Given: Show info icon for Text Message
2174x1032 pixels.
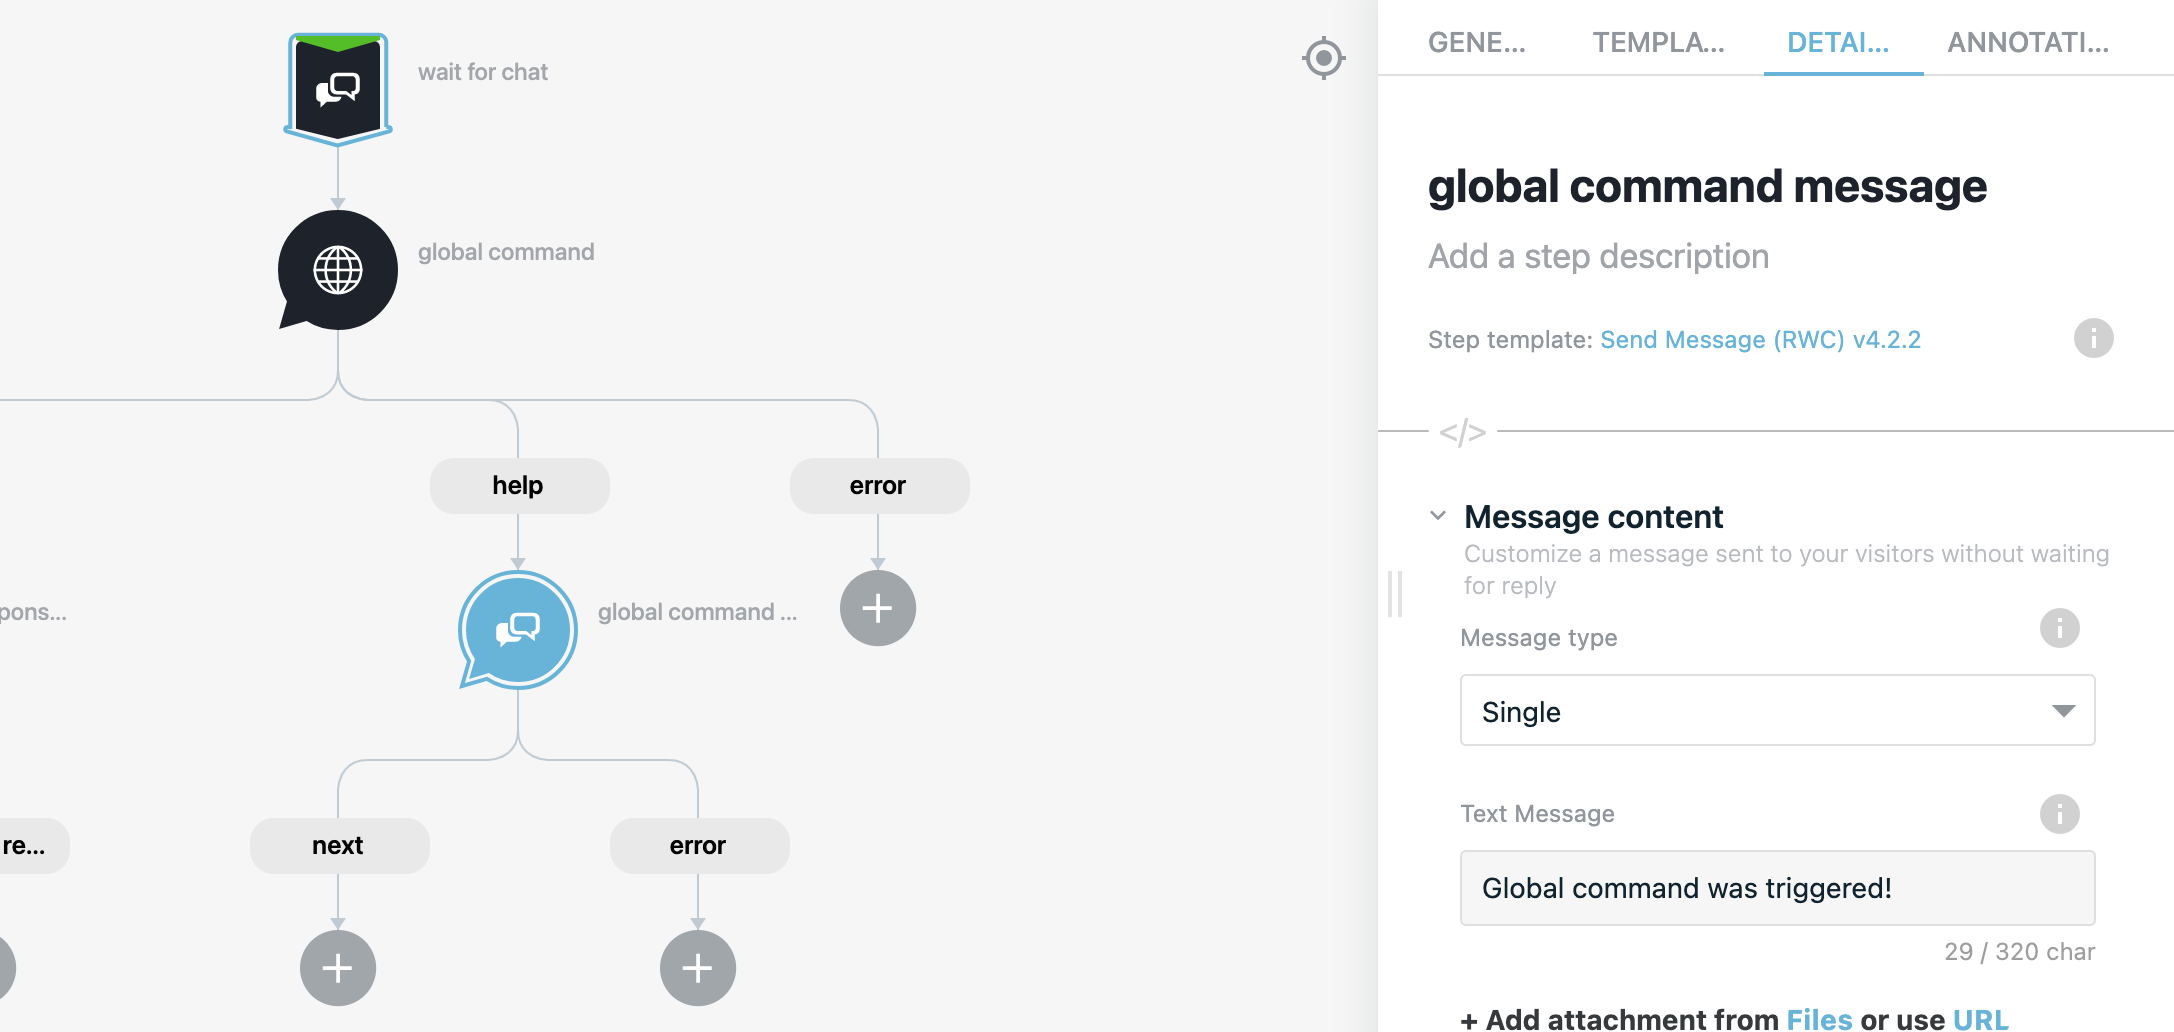Looking at the screenshot, I should [2059, 814].
